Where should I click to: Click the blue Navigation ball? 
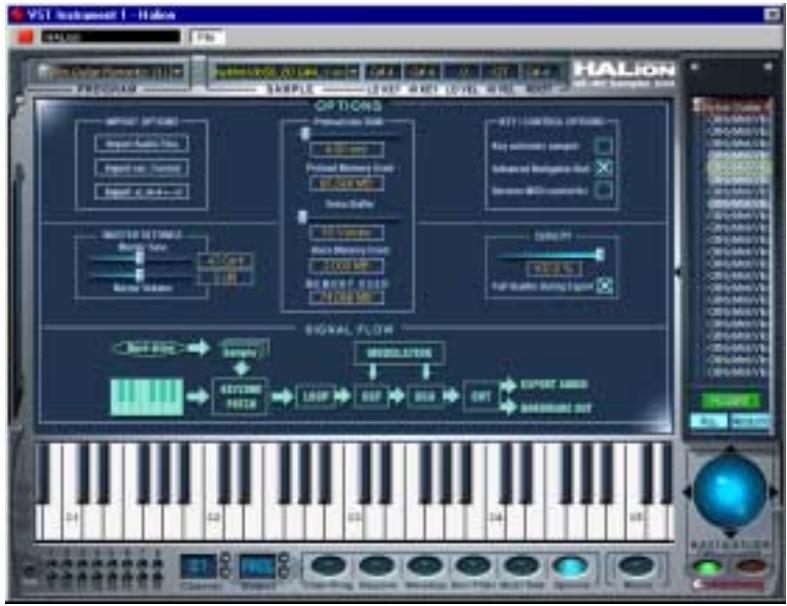coord(730,492)
